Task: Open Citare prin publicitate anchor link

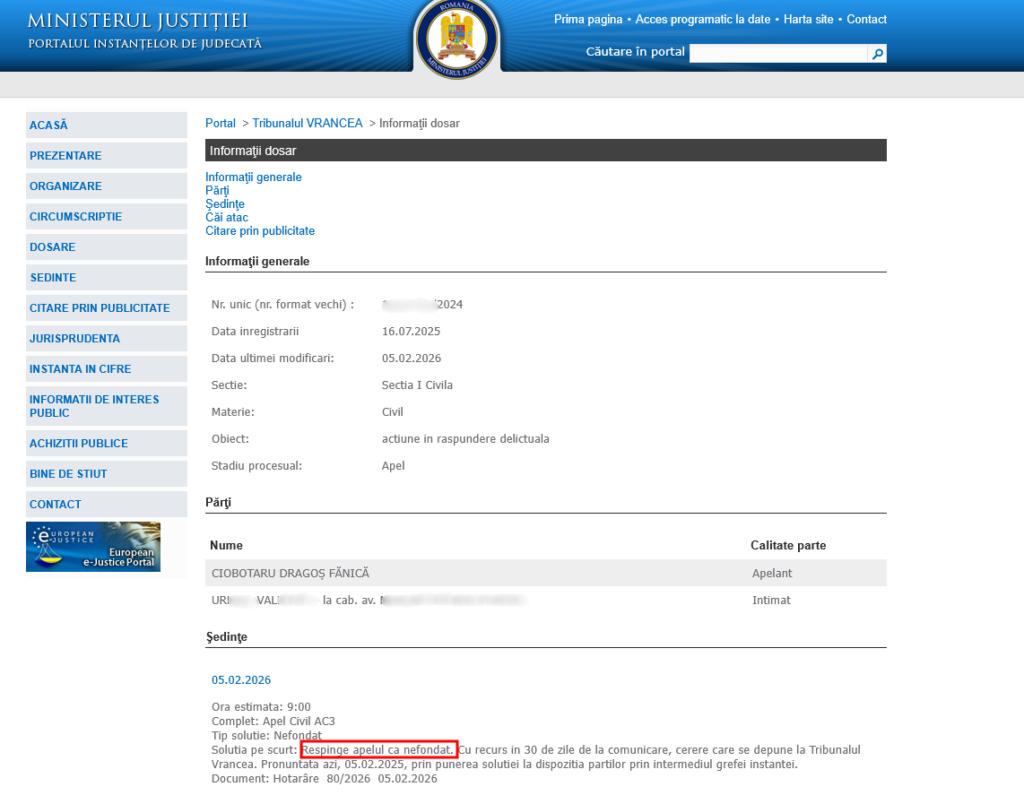Action: 260,231
